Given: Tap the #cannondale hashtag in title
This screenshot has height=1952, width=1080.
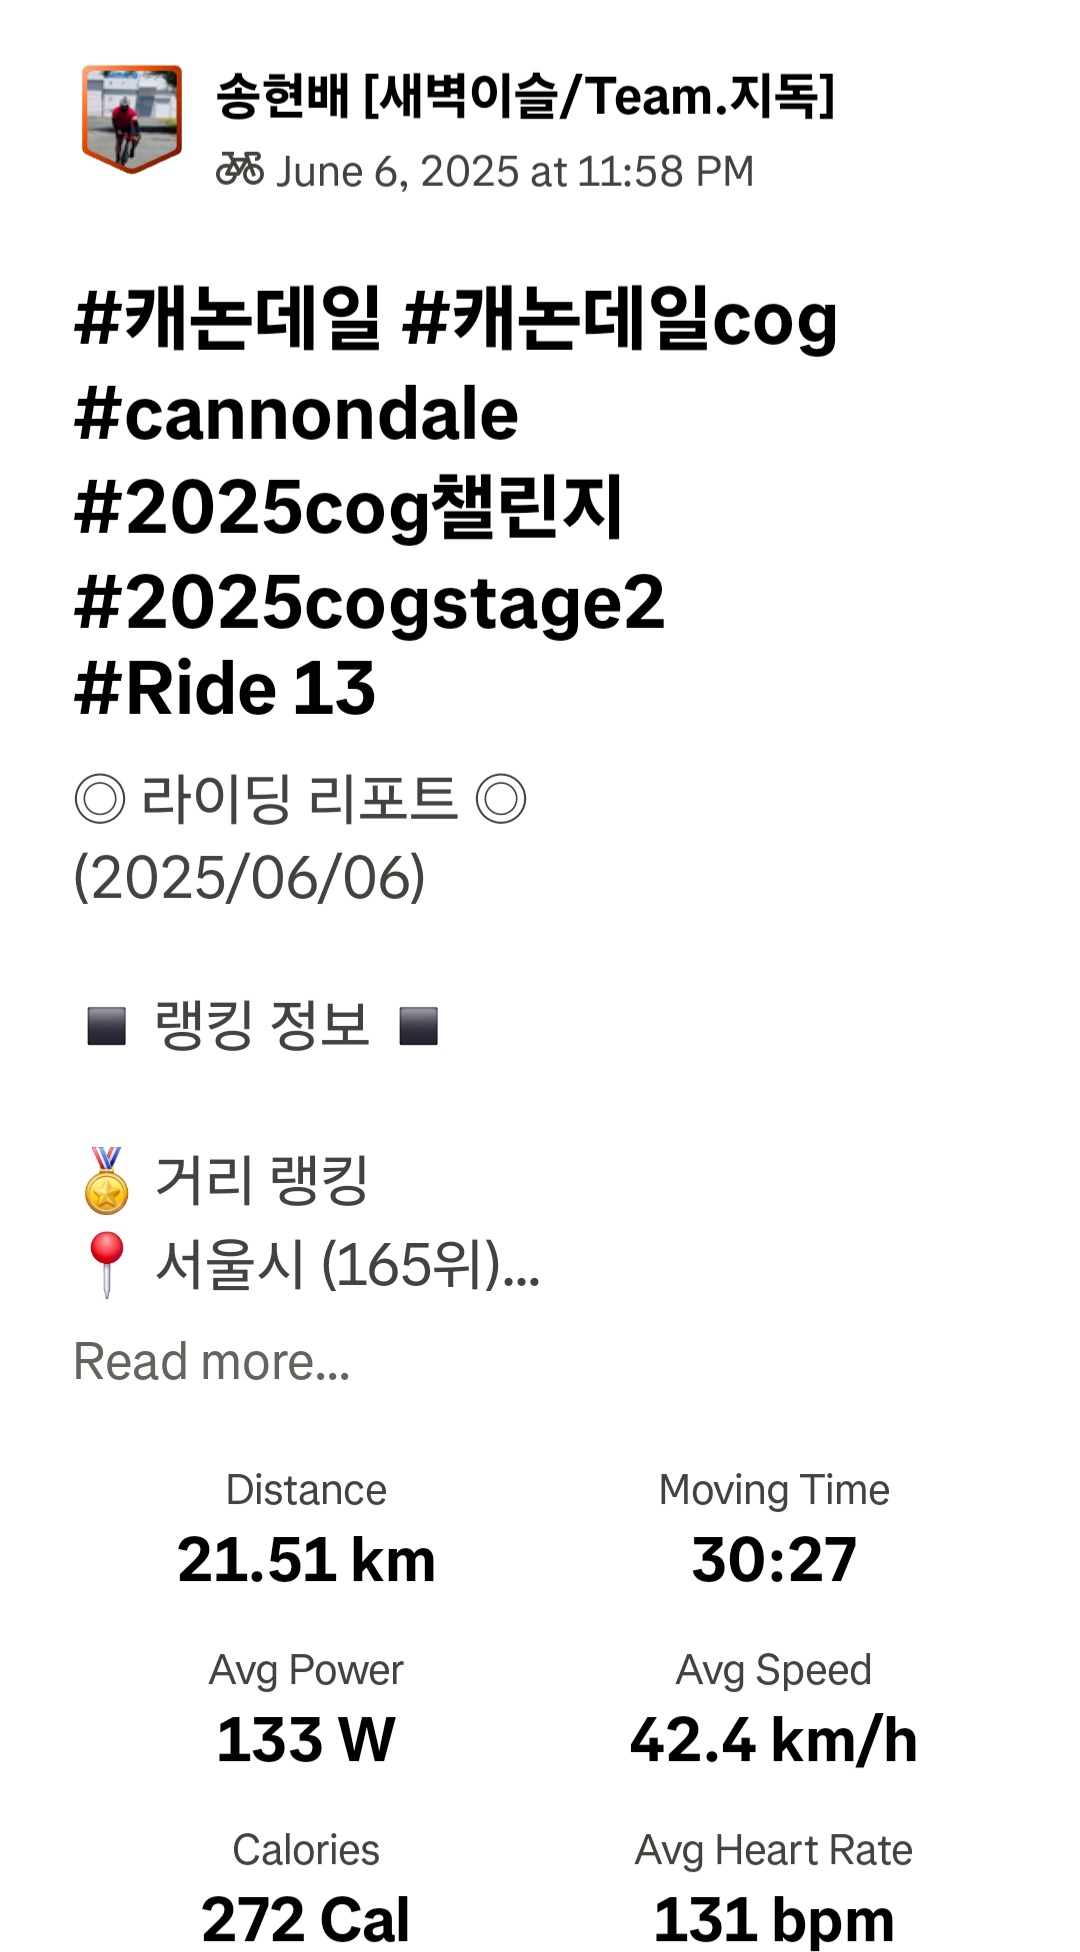Looking at the screenshot, I should (x=296, y=414).
